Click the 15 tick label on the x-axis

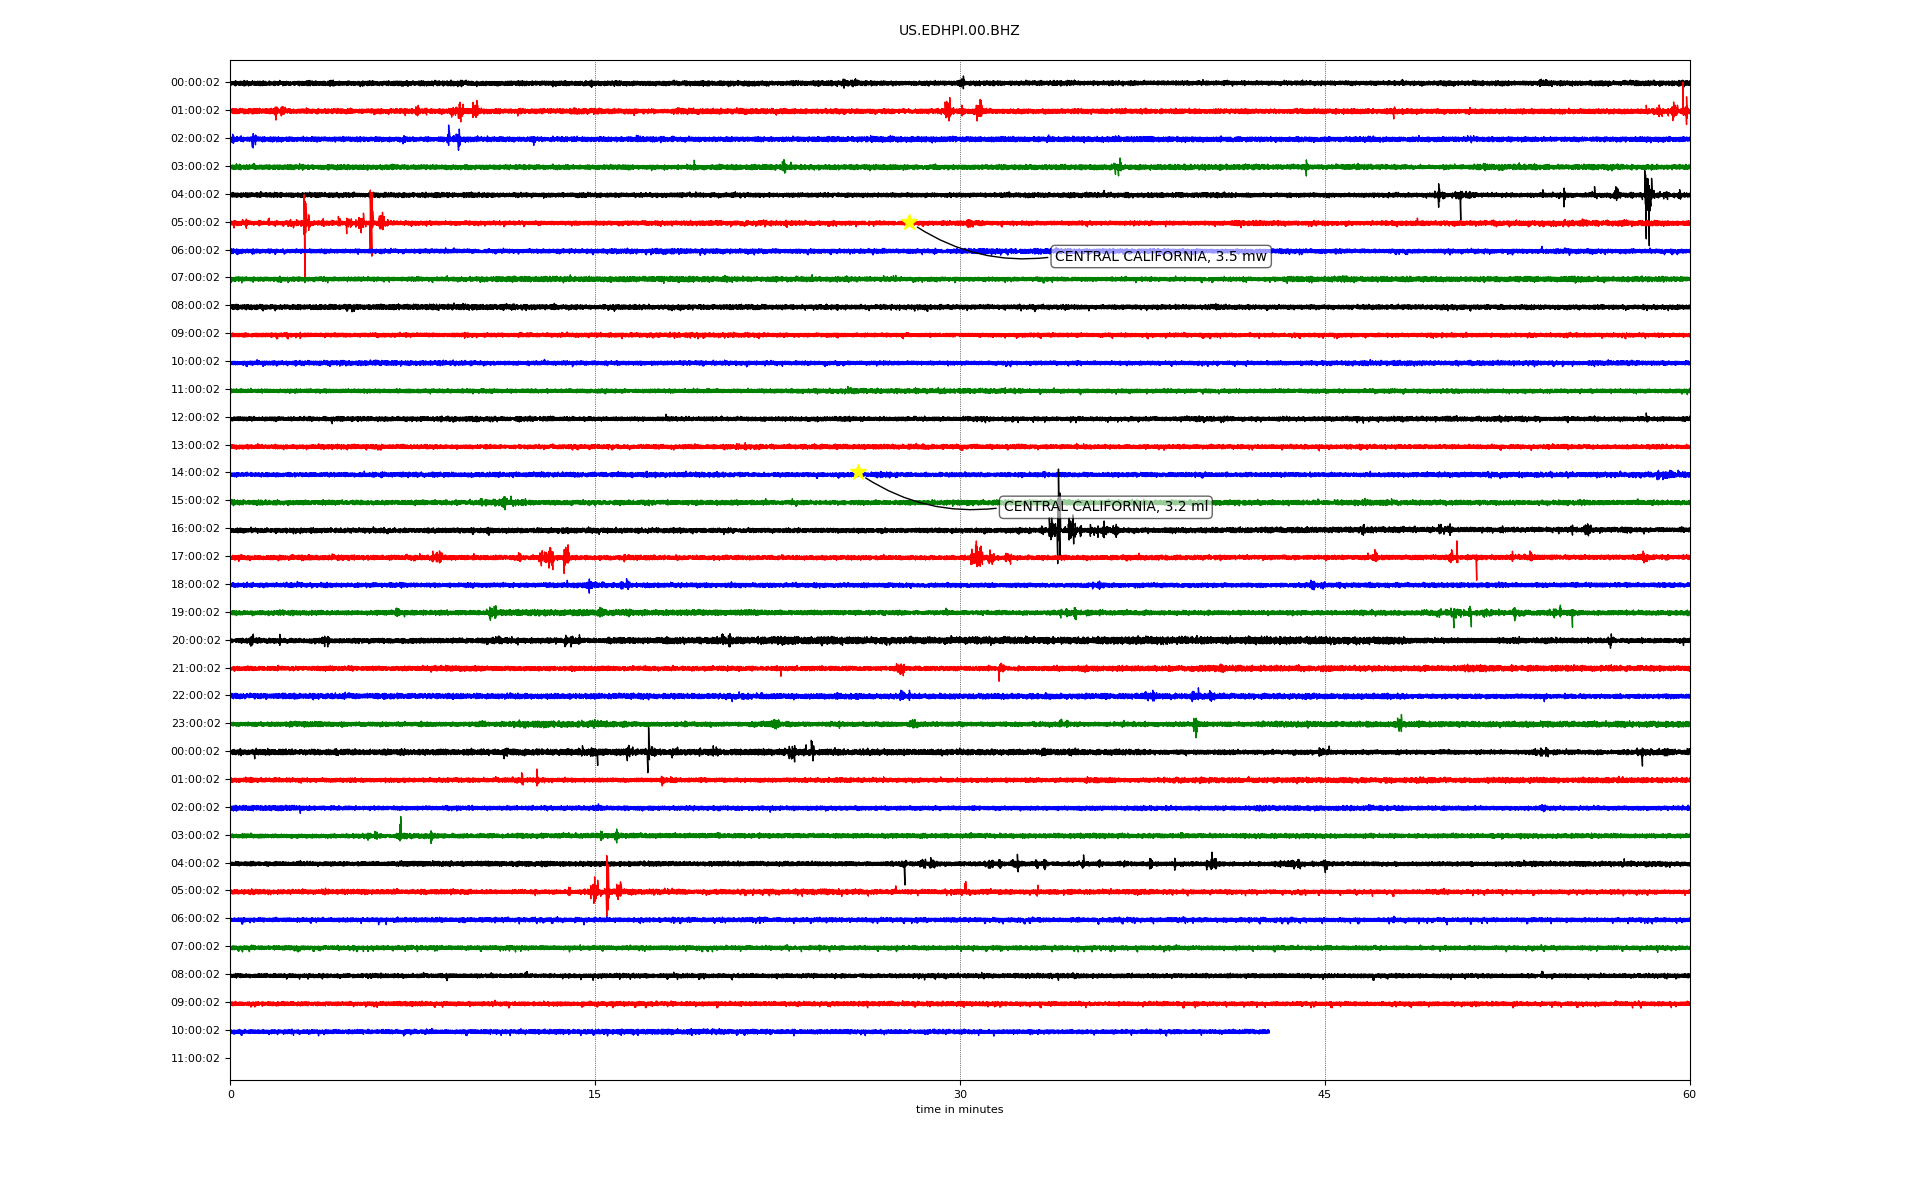pyautogui.click(x=595, y=1094)
